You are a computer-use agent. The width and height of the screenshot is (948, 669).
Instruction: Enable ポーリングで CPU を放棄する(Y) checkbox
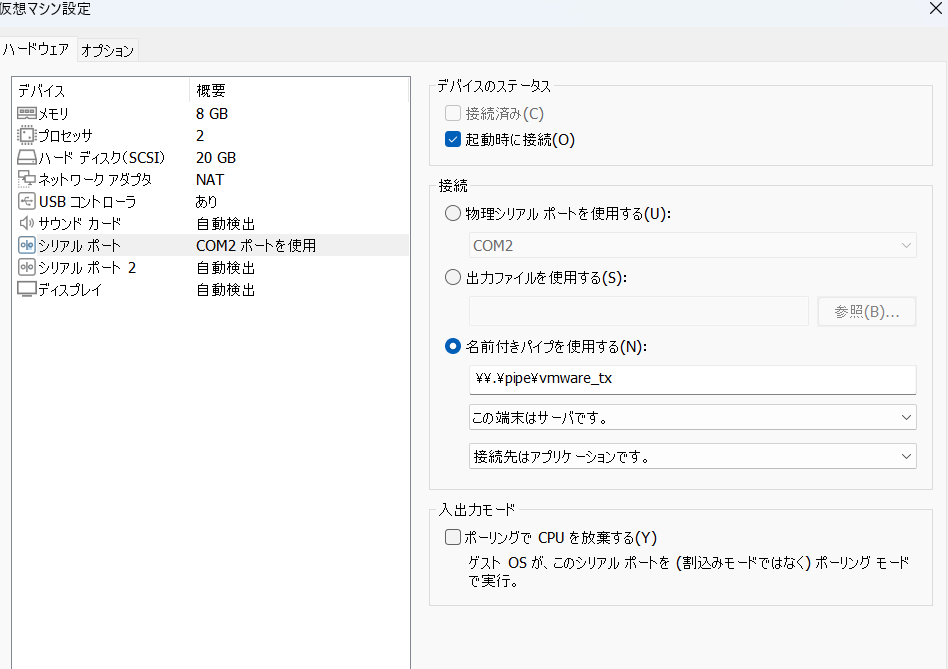pyautogui.click(x=453, y=537)
